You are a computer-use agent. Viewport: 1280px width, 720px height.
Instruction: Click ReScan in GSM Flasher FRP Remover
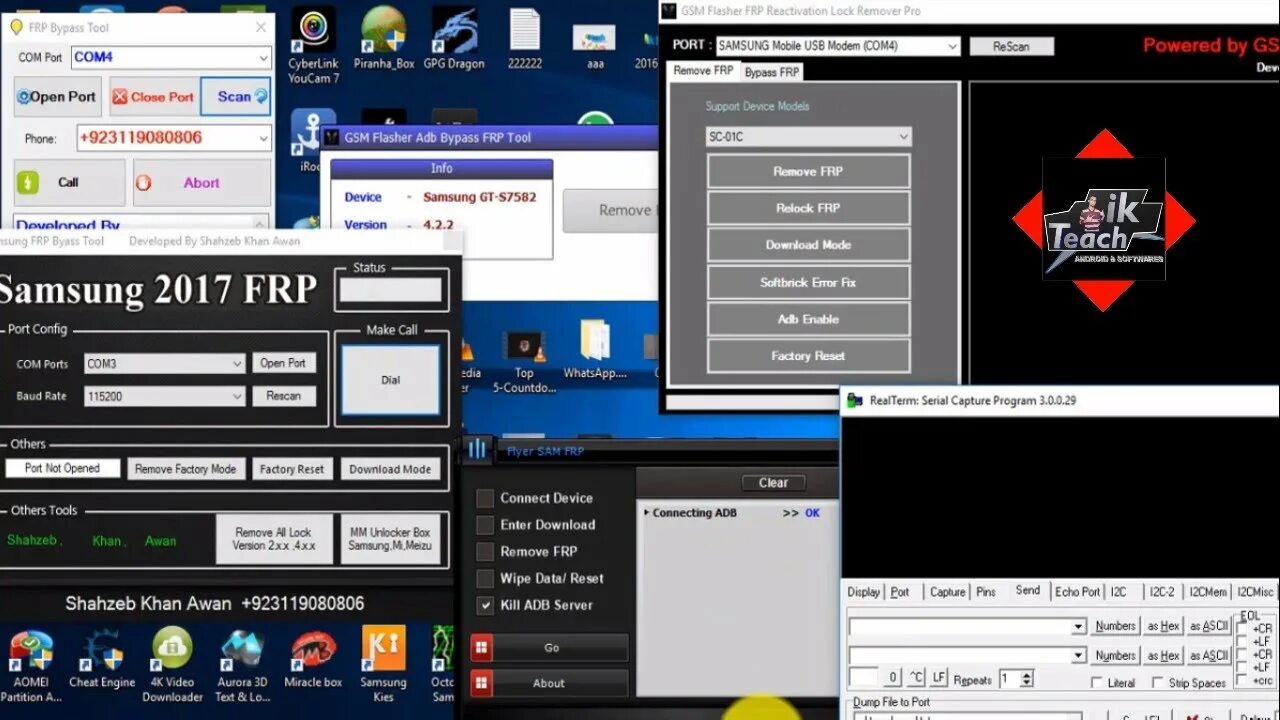(x=1011, y=46)
